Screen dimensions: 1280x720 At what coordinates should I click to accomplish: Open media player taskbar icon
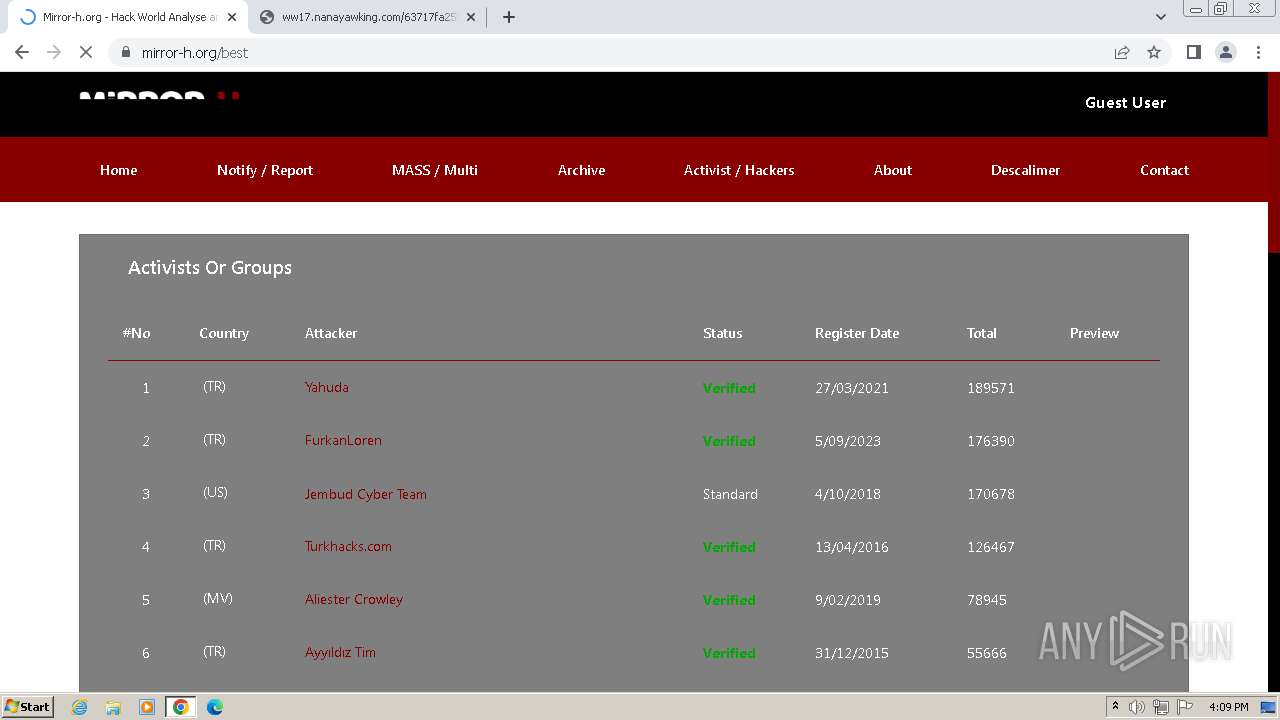pyautogui.click(x=147, y=707)
